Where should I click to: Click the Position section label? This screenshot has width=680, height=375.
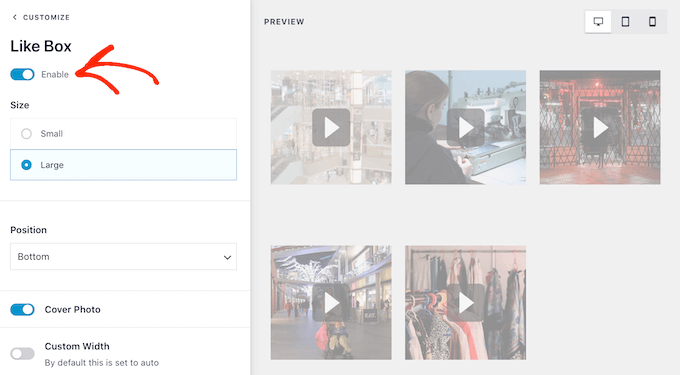pyautogui.click(x=29, y=230)
